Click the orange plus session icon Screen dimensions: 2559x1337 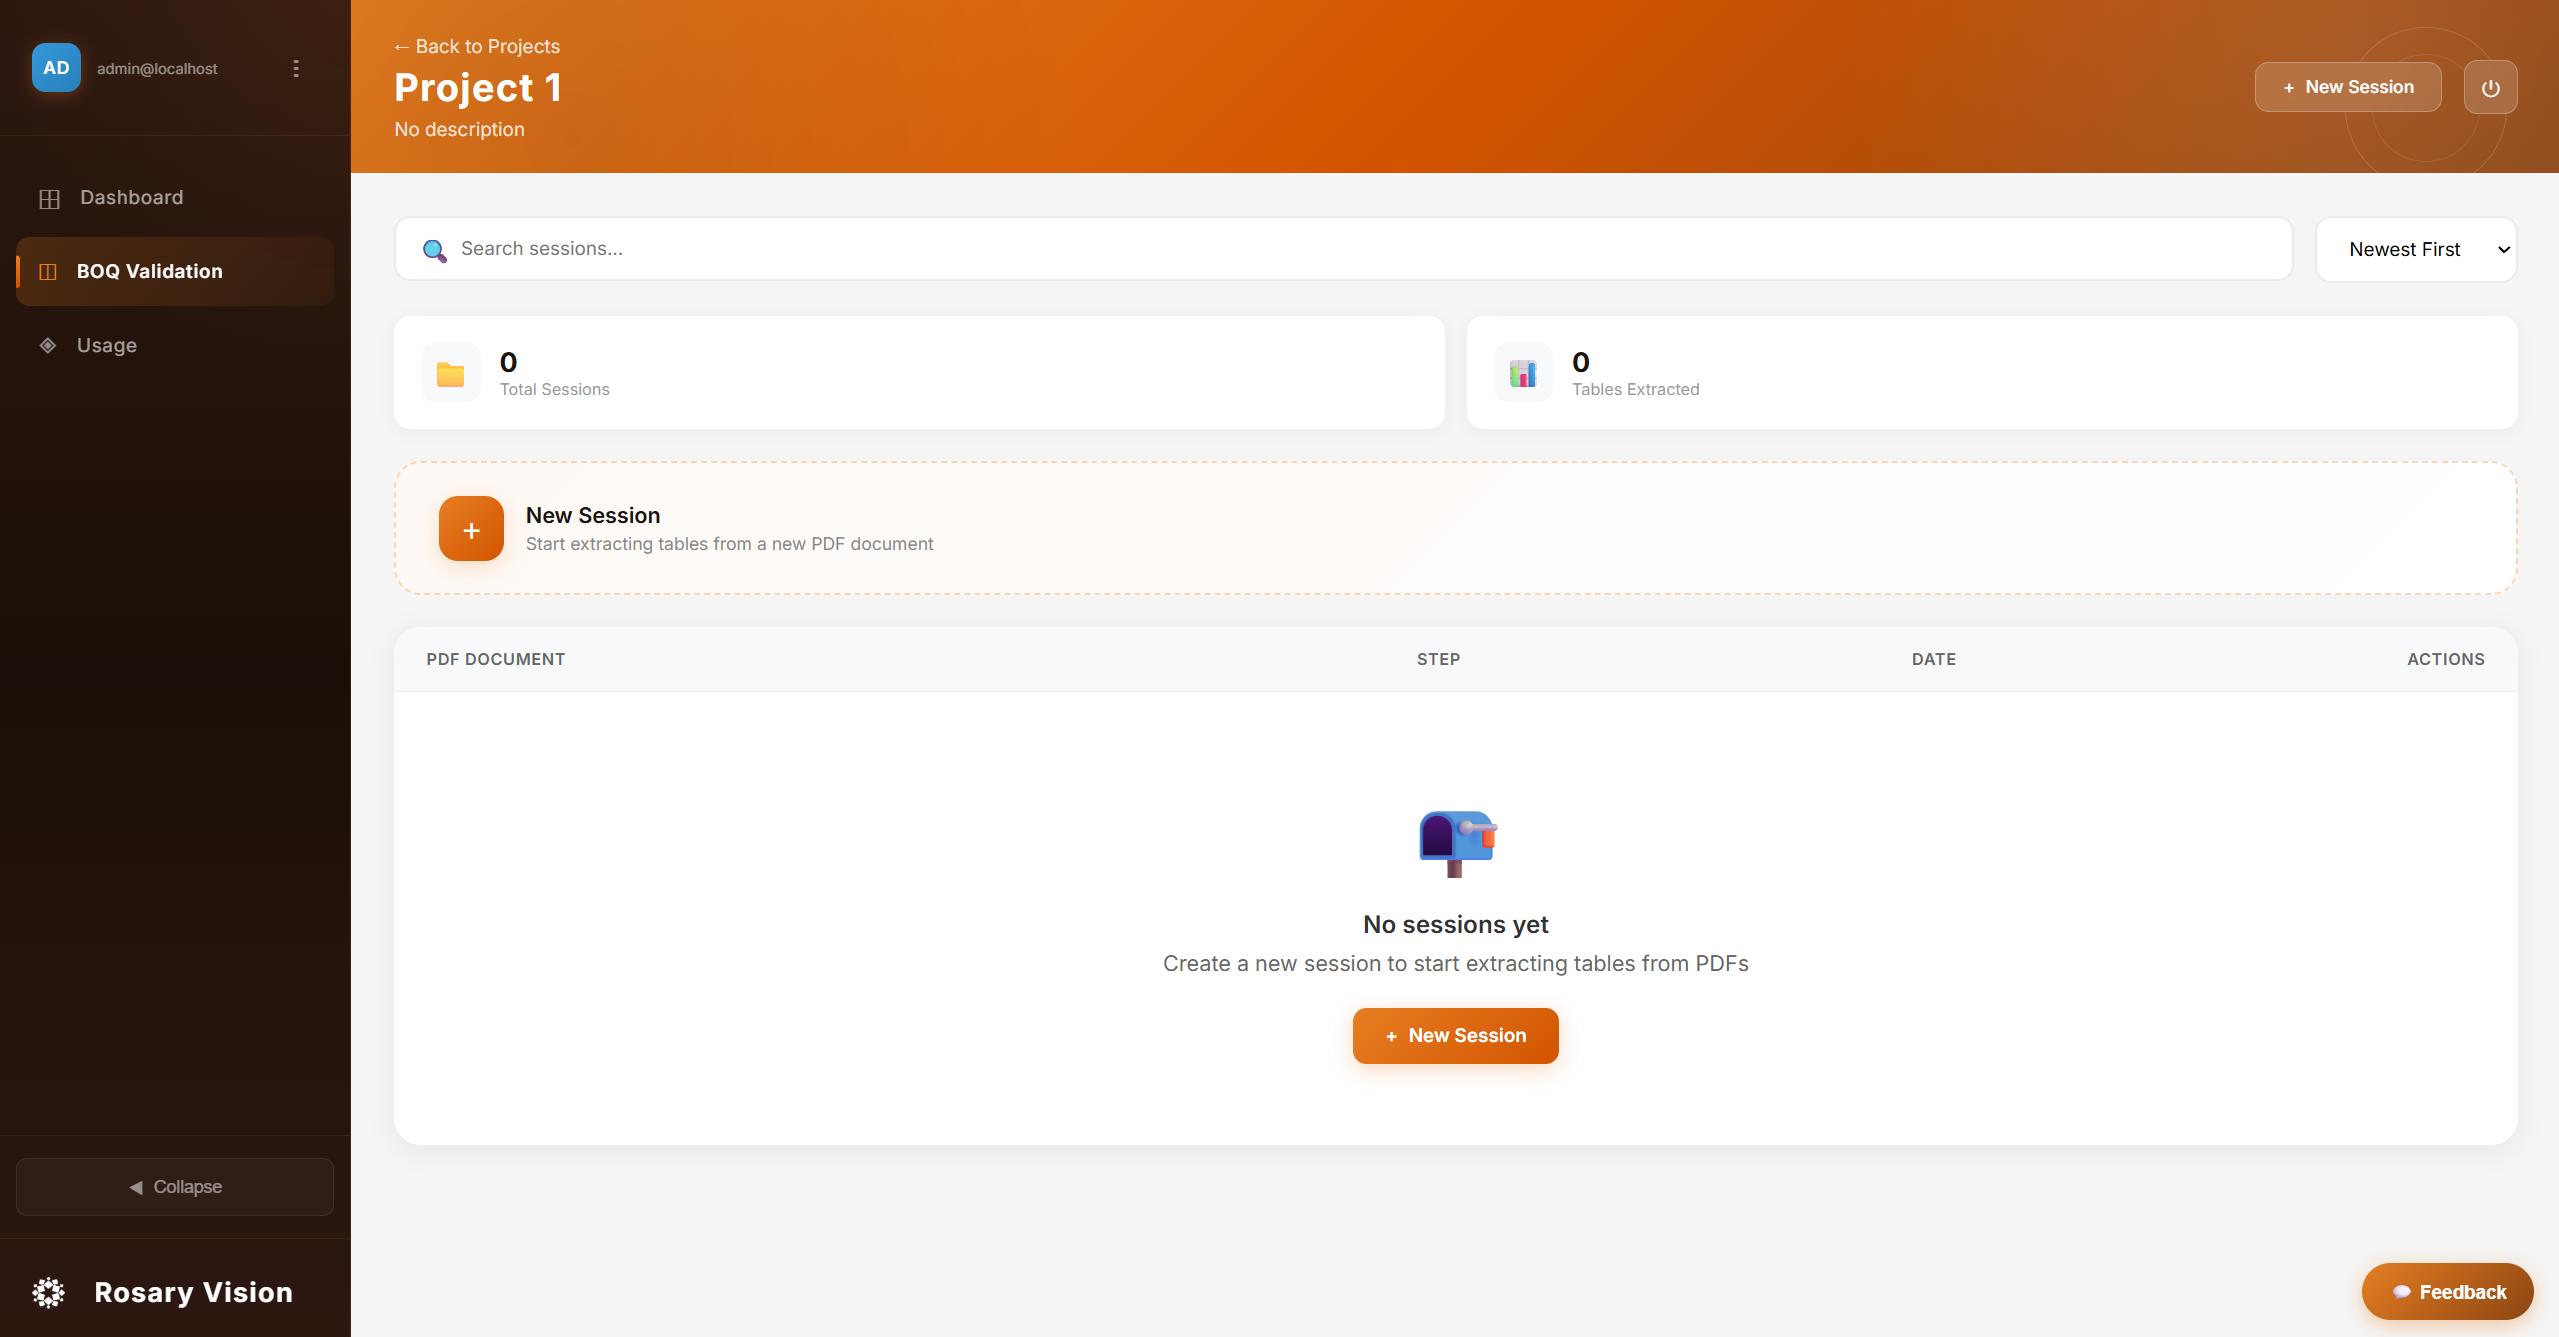pos(471,529)
